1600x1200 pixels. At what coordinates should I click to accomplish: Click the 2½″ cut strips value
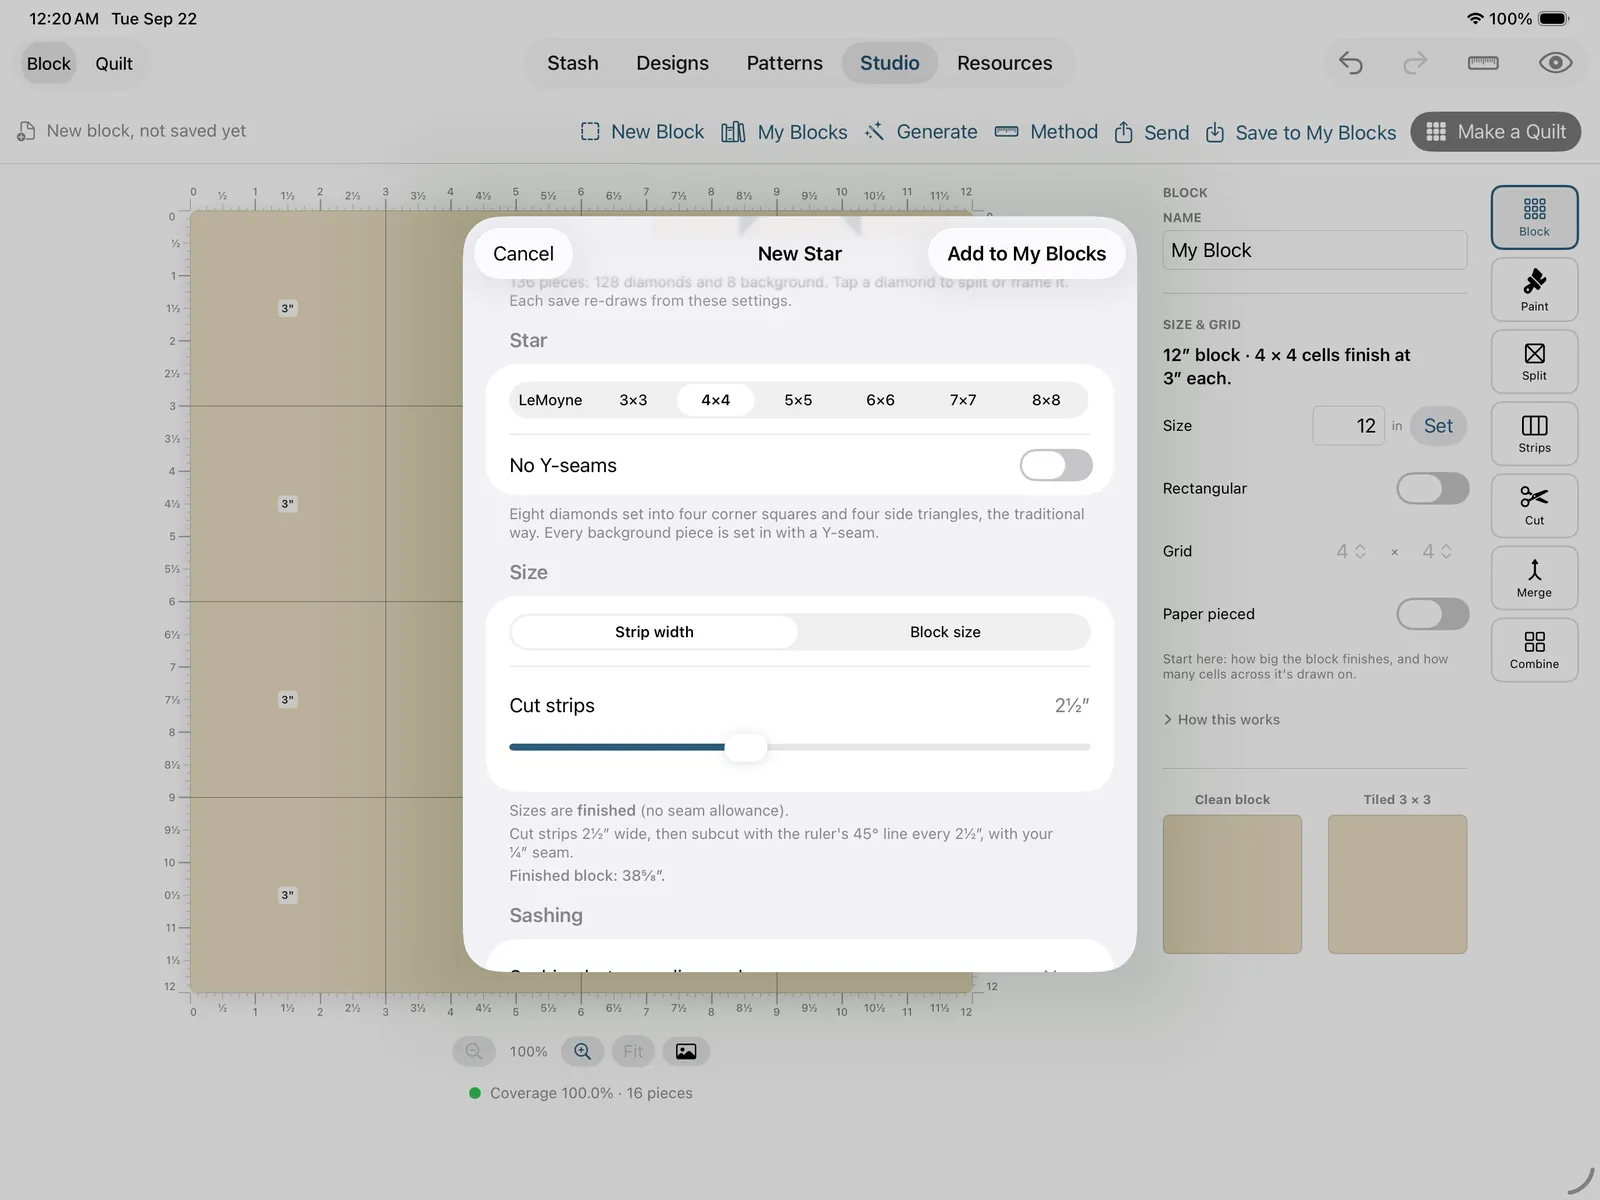click(1072, 706)
